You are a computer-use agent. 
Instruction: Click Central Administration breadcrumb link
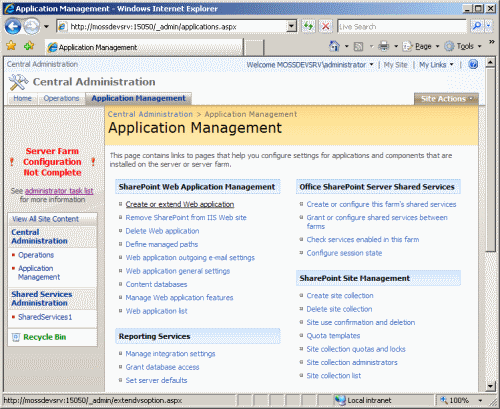tap(150, 114)
